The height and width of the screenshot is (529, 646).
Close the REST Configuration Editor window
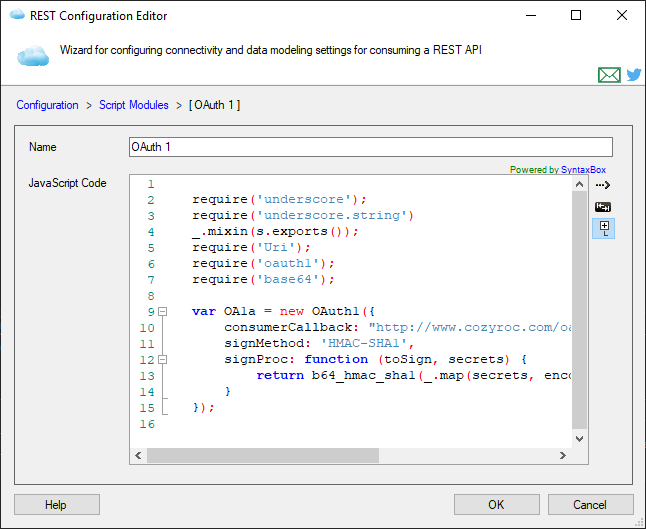[x=622, y=15]
